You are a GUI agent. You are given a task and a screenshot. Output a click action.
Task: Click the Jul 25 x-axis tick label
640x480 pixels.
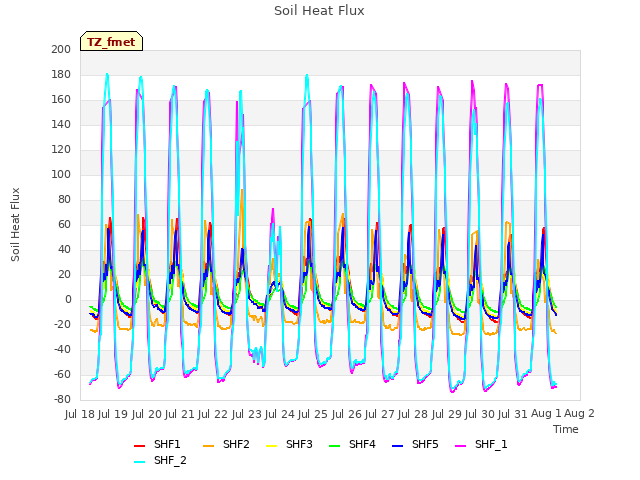[313, 414]
